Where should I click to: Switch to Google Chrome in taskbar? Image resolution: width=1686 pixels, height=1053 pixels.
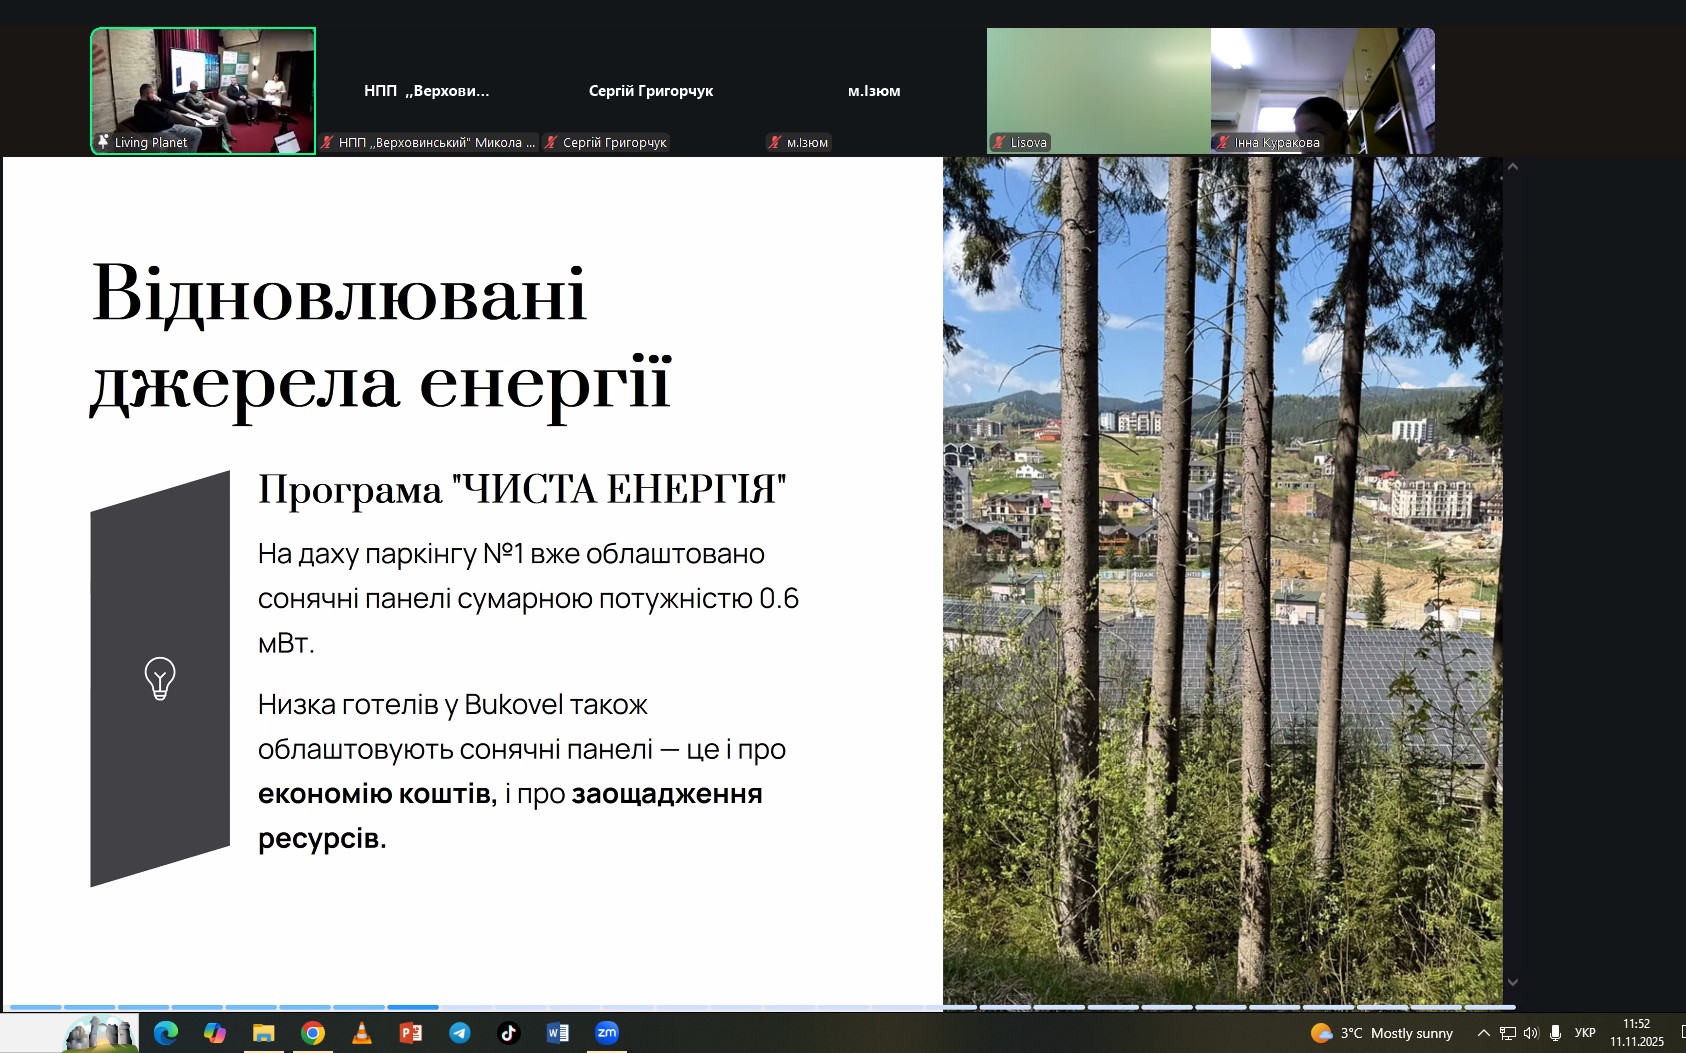pos(313,1033)
